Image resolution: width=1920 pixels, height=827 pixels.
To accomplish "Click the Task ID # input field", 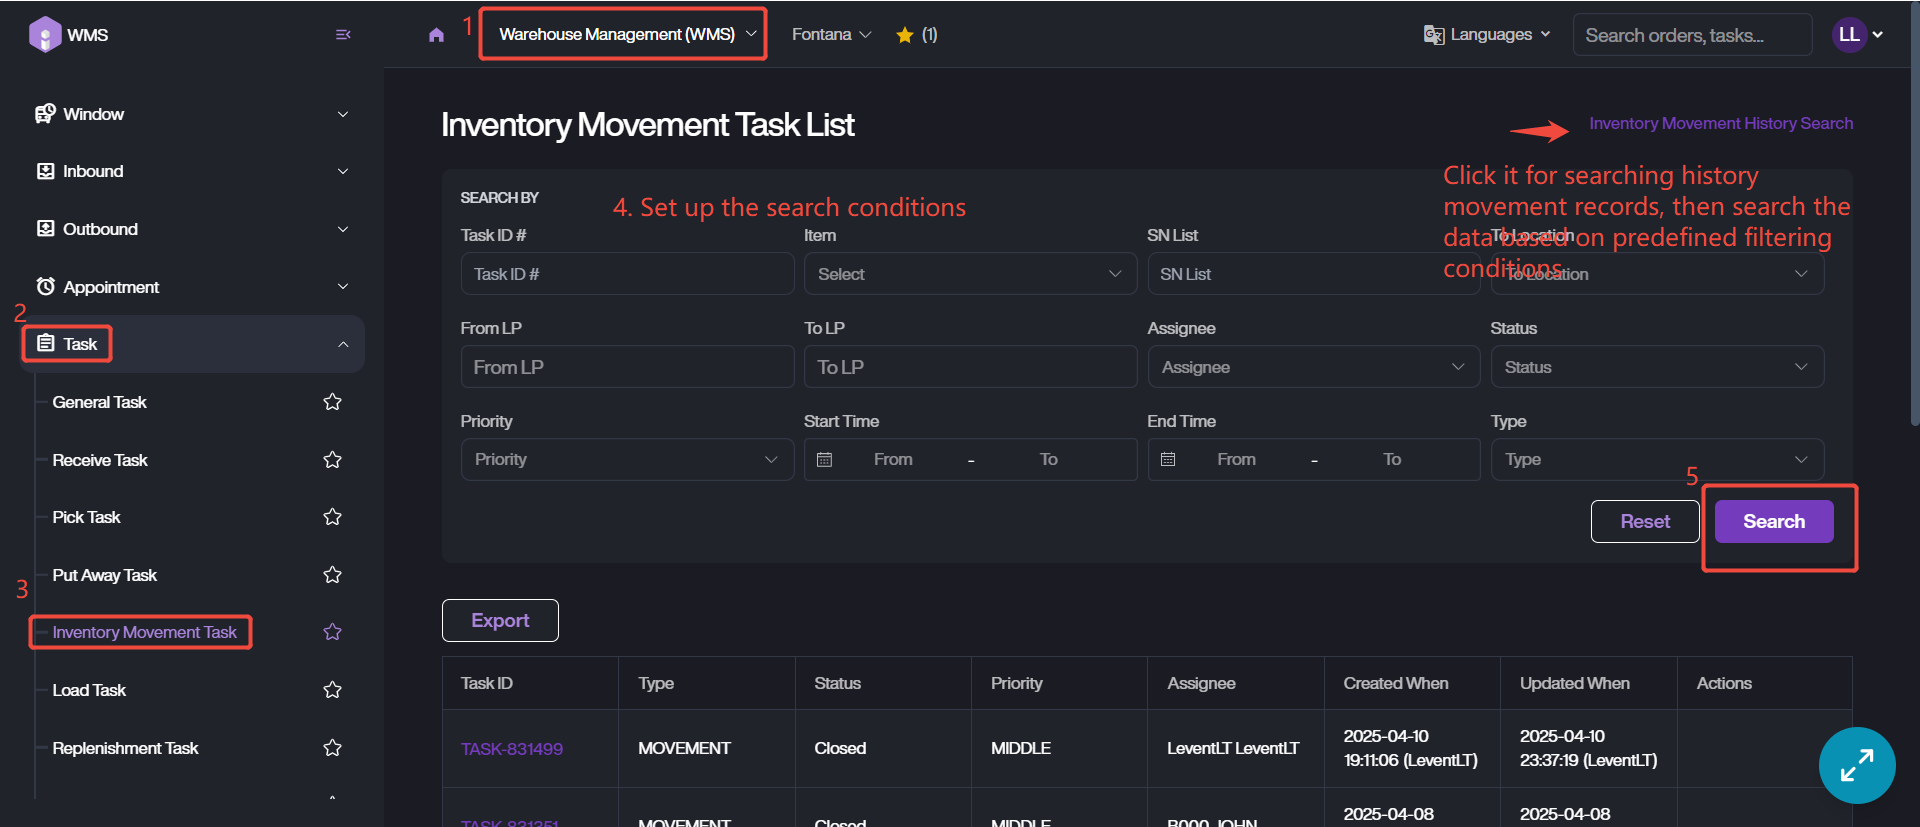I will [x=627, y=274].
